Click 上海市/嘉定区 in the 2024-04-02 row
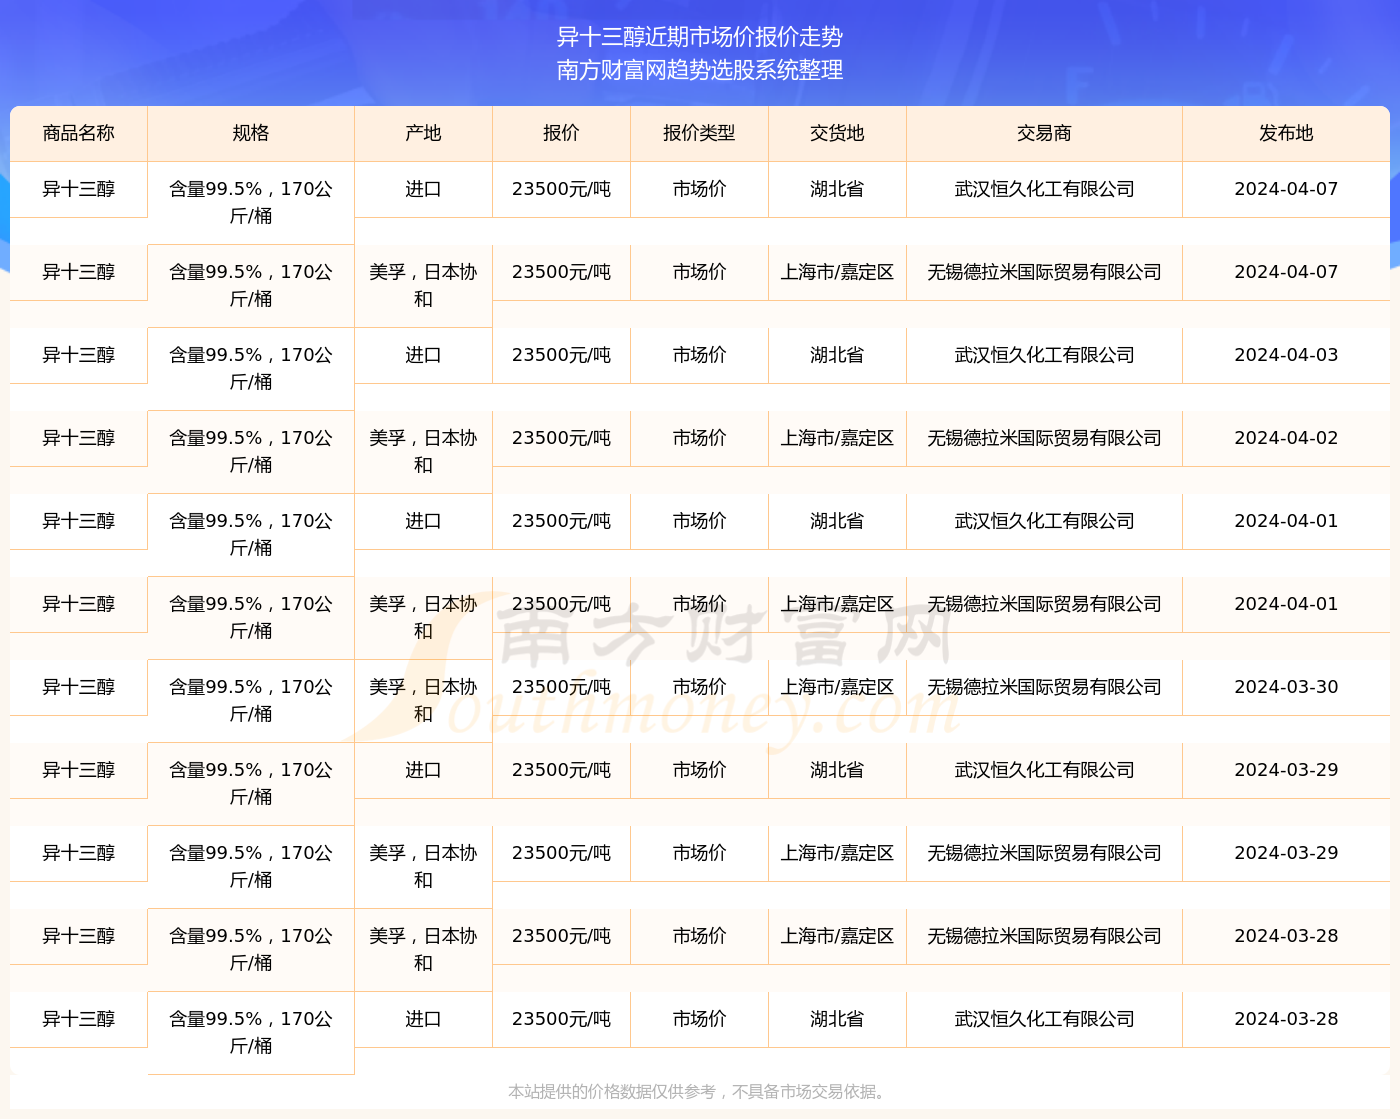The width and height of the screenshot is (1400, 1119). pos(837,438)
